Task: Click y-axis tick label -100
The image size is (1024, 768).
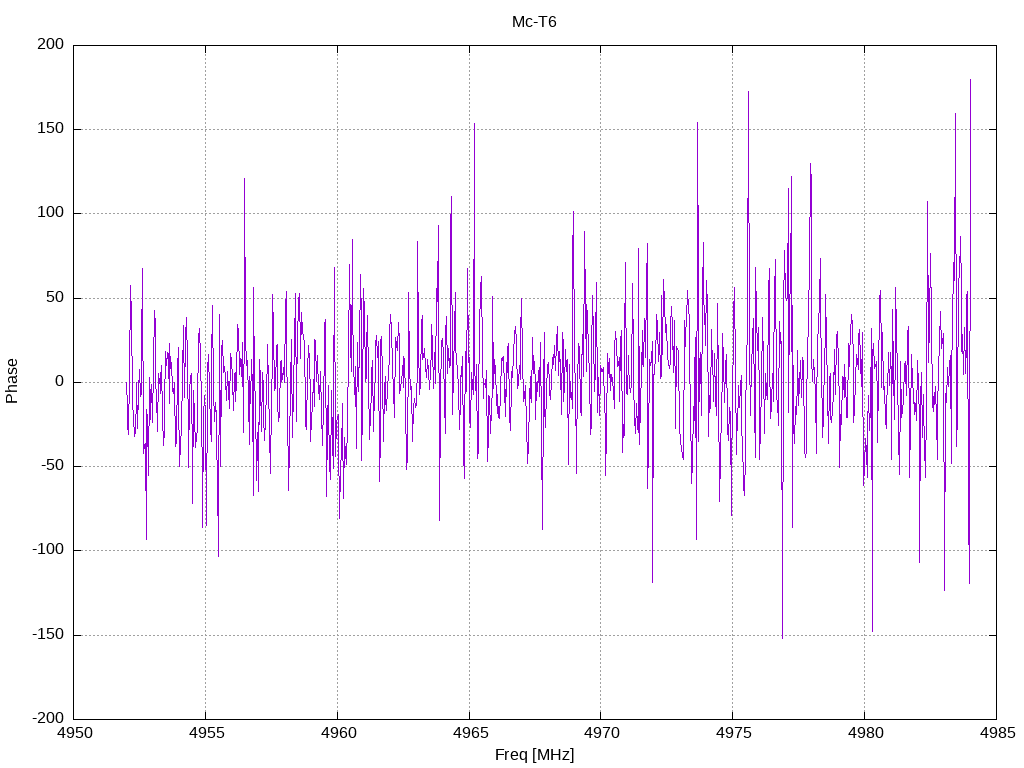Action: click(48, 549)
